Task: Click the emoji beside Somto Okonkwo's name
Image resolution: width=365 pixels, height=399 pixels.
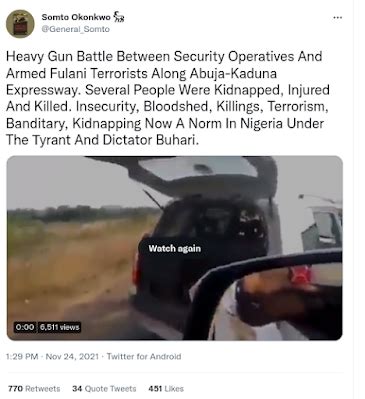Action: [119, 17]
